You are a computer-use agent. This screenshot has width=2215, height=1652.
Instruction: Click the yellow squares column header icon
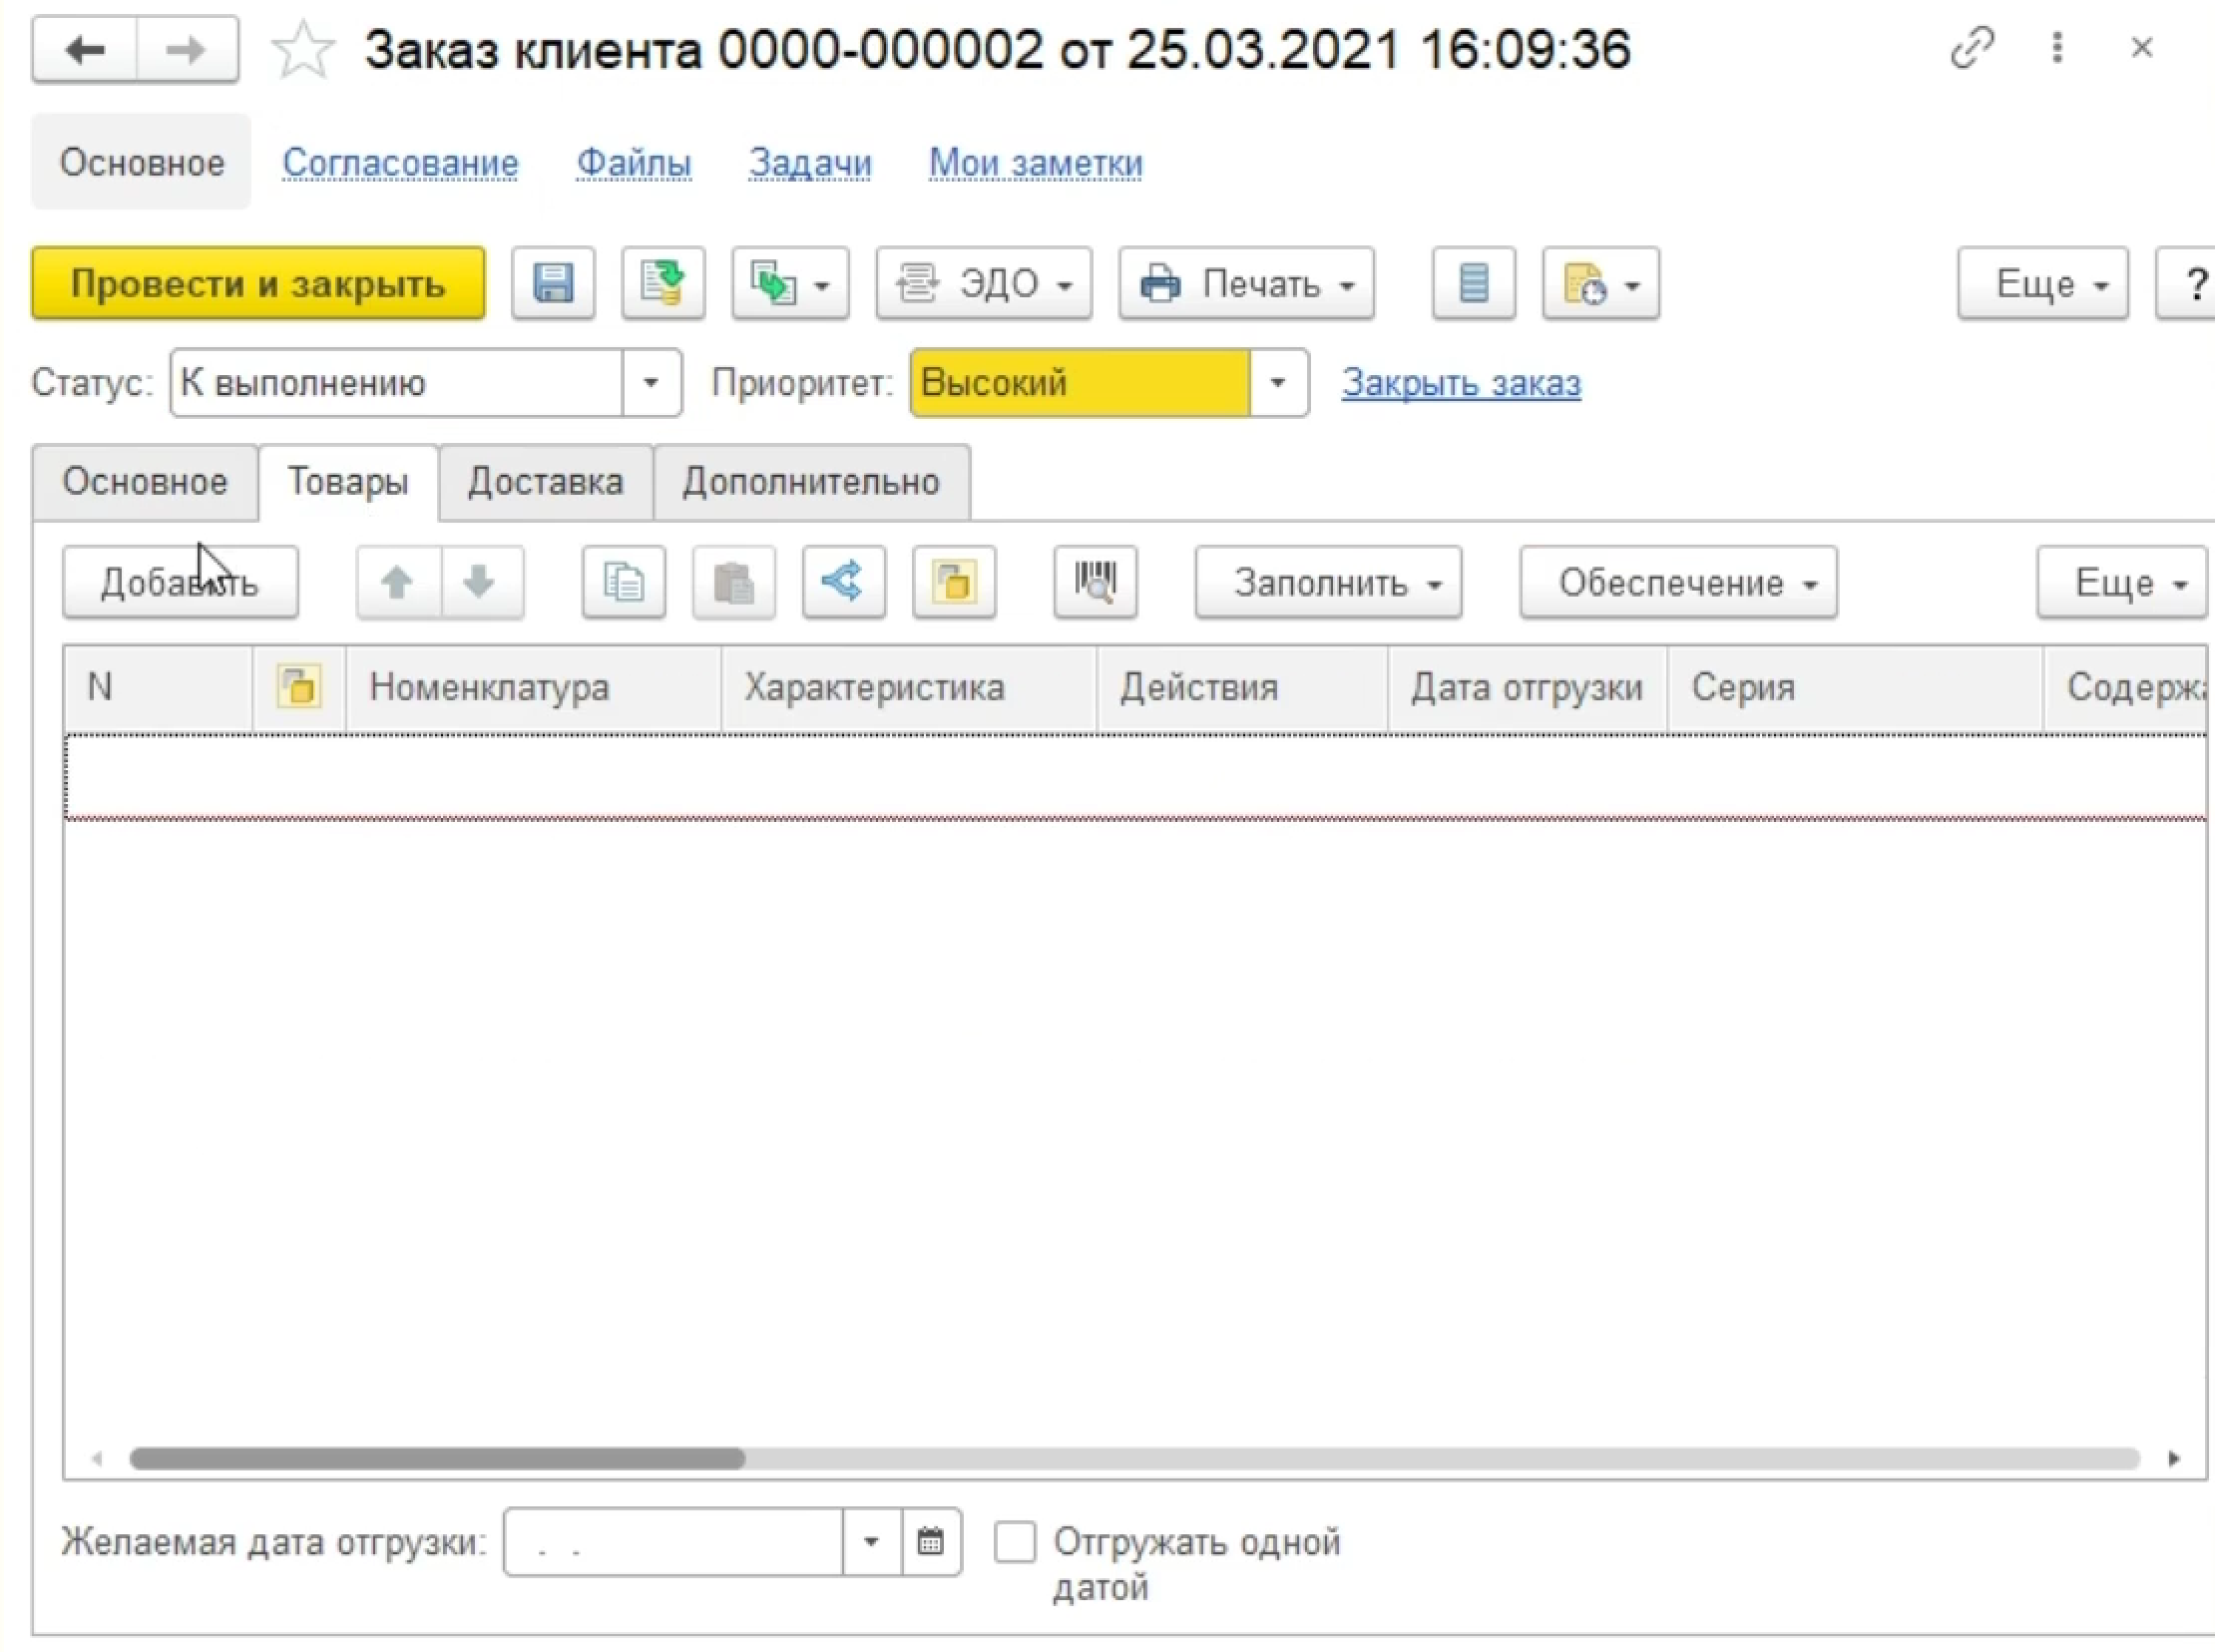pyautogui.click(x=299, y=687)
